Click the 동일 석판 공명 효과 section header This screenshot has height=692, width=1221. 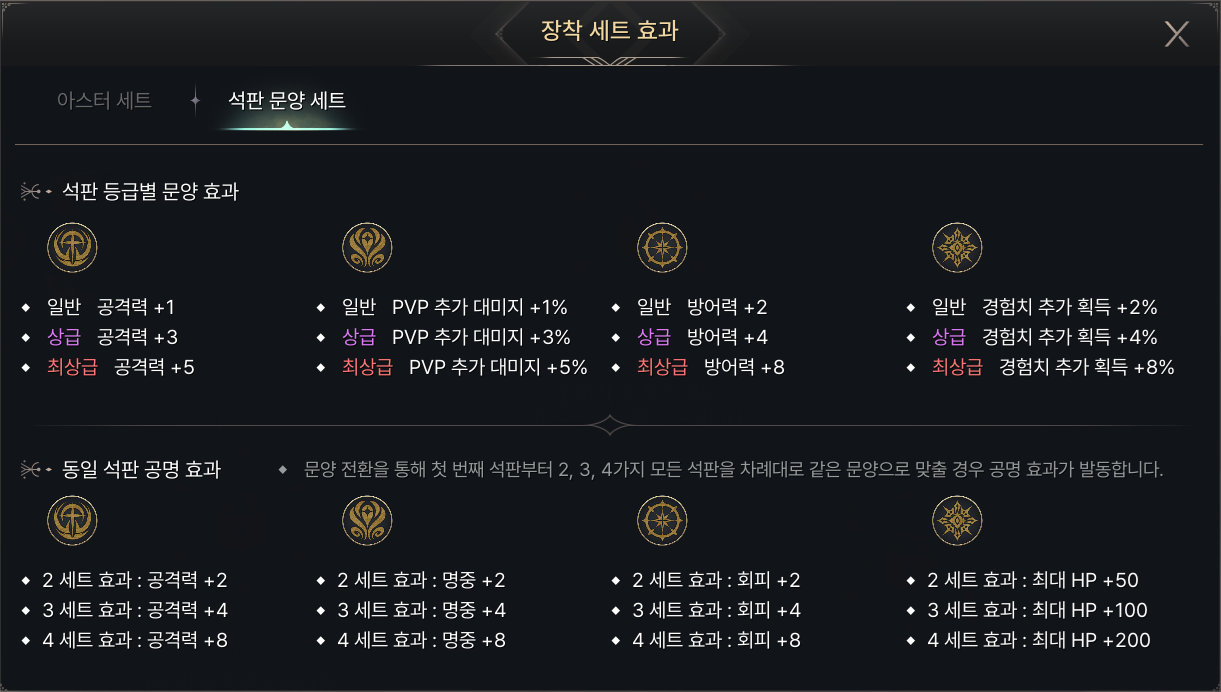(141, 469)
